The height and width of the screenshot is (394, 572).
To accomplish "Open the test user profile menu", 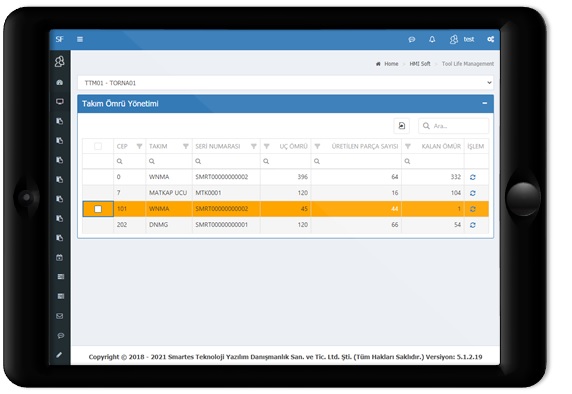I will point(461,39).
